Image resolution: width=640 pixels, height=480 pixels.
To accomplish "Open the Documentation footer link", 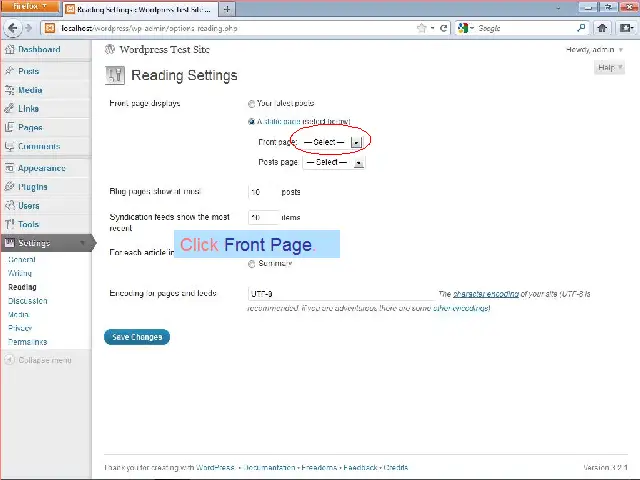I will point(269,467).
